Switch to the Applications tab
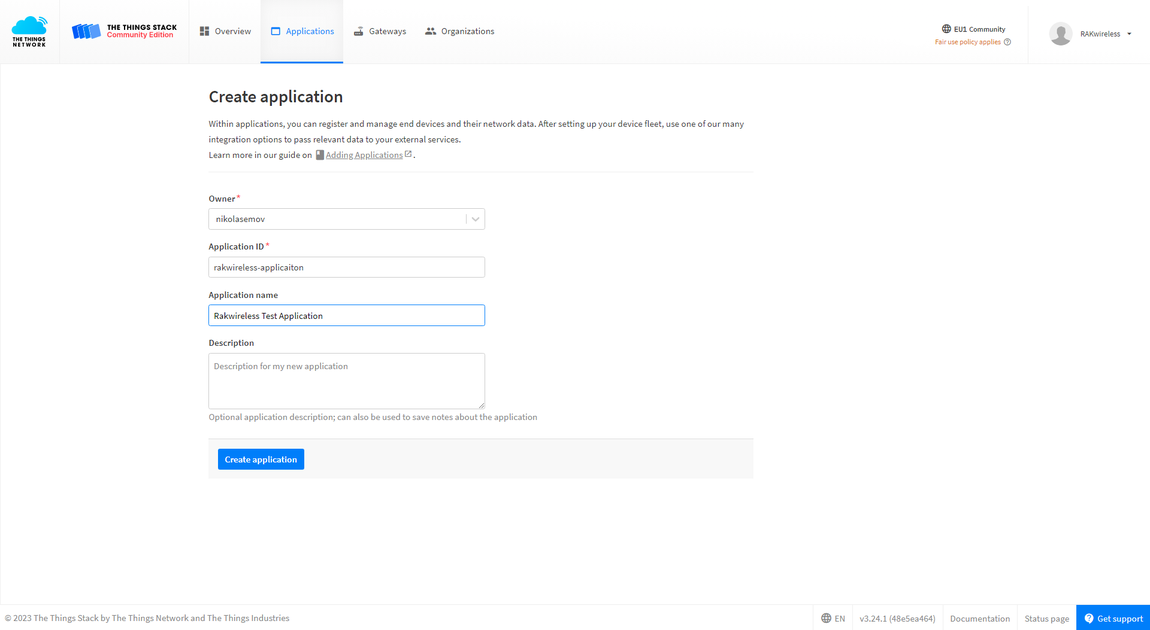The height and width of the screenshot is (630, 1150). tap(302, 32)
